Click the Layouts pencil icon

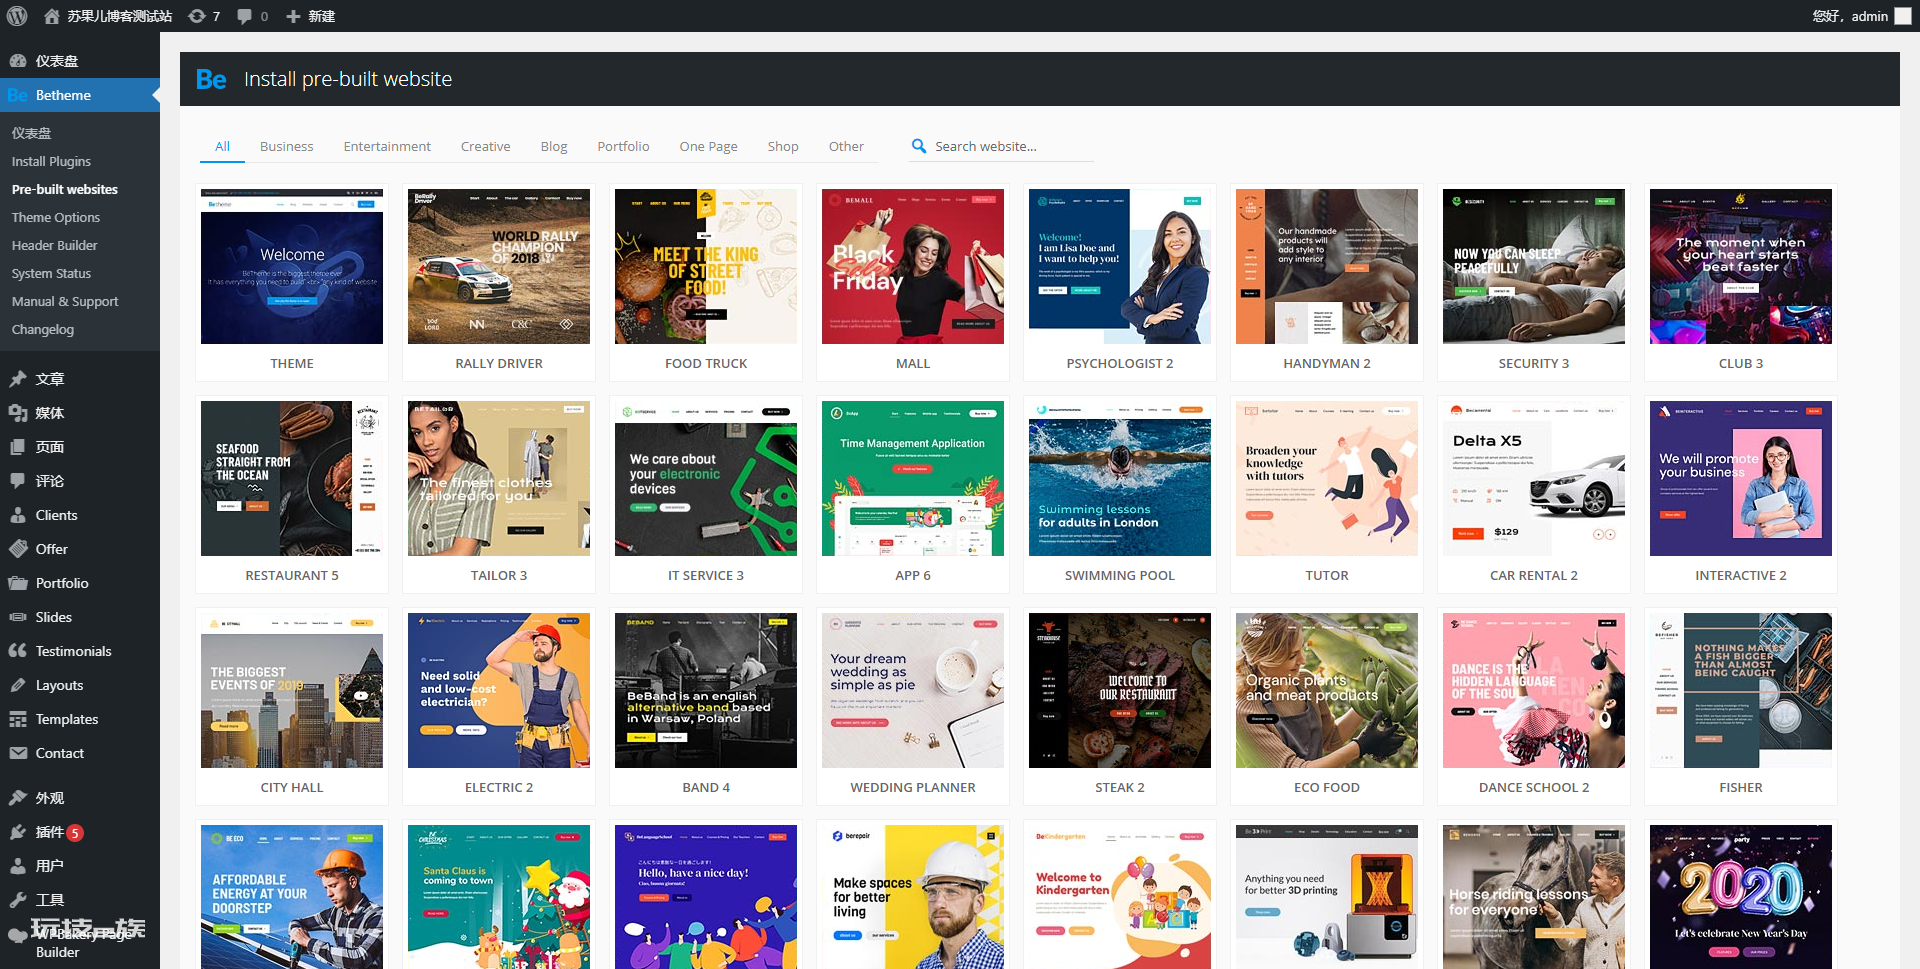pyautogui.click(x=18, y=685)
